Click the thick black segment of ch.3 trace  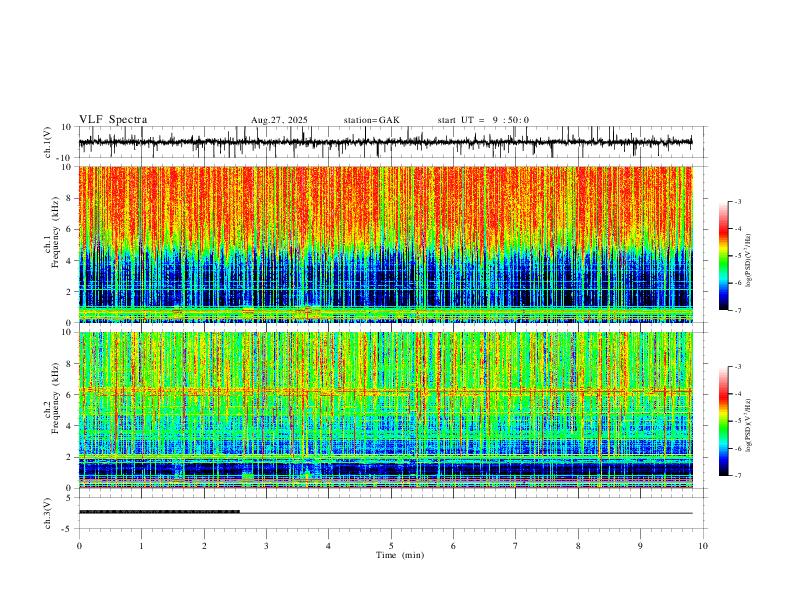pyautogui.click(x=159, y=512)
